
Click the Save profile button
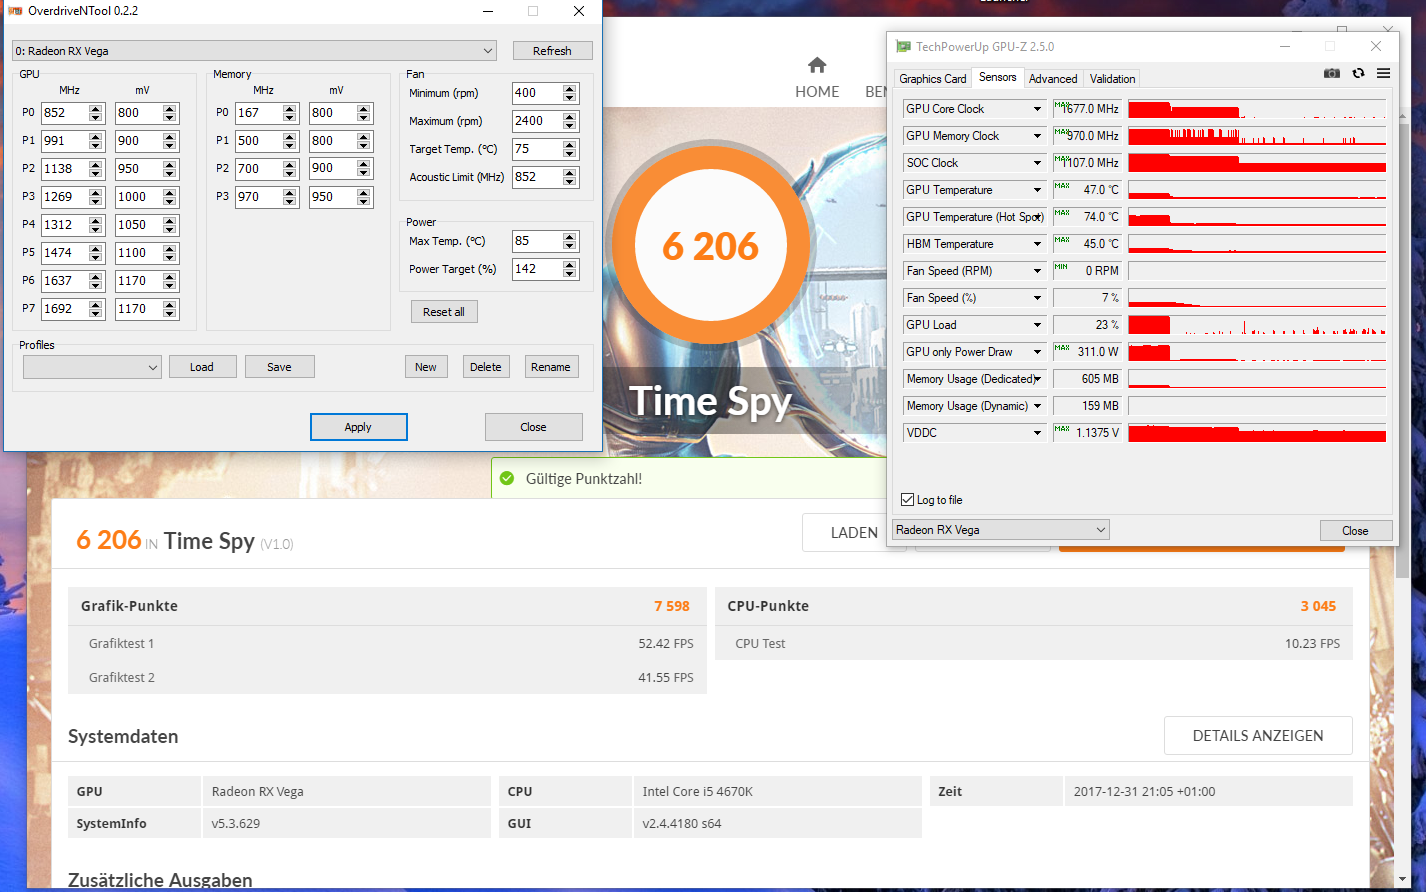coord(279,367)
